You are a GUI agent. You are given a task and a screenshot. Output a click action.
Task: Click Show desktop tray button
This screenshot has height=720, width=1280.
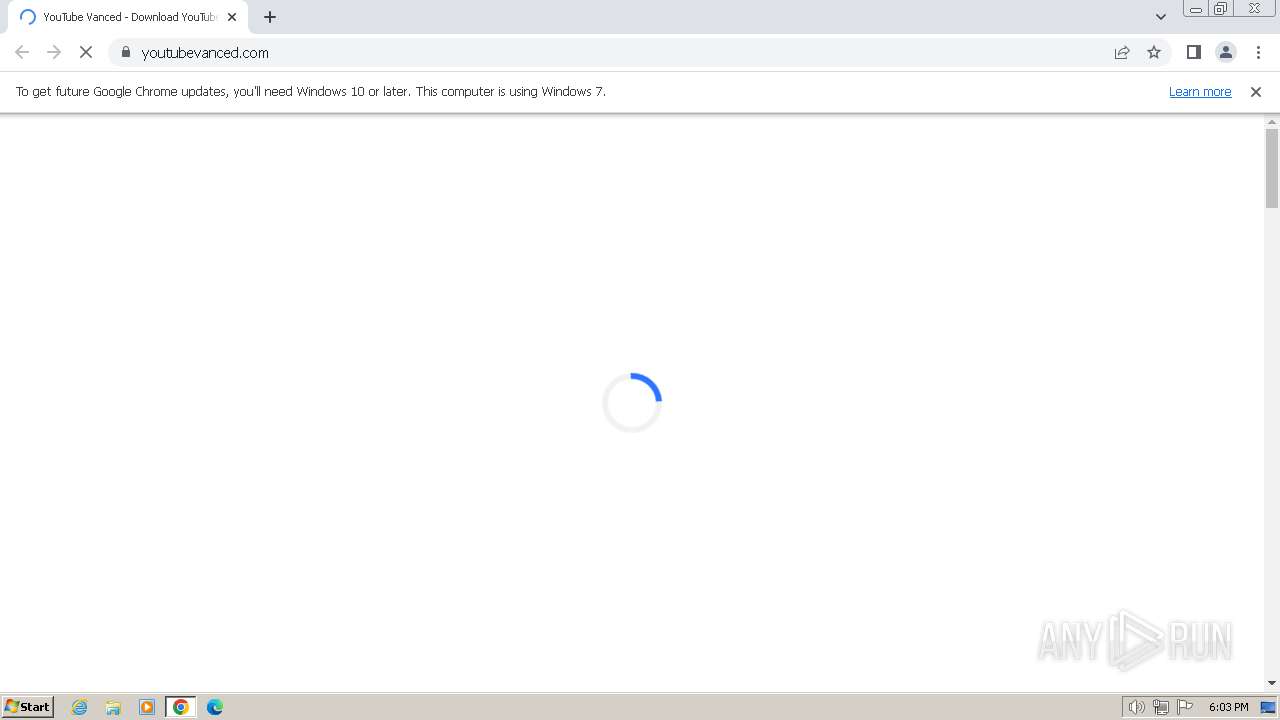click(1268, 707)
